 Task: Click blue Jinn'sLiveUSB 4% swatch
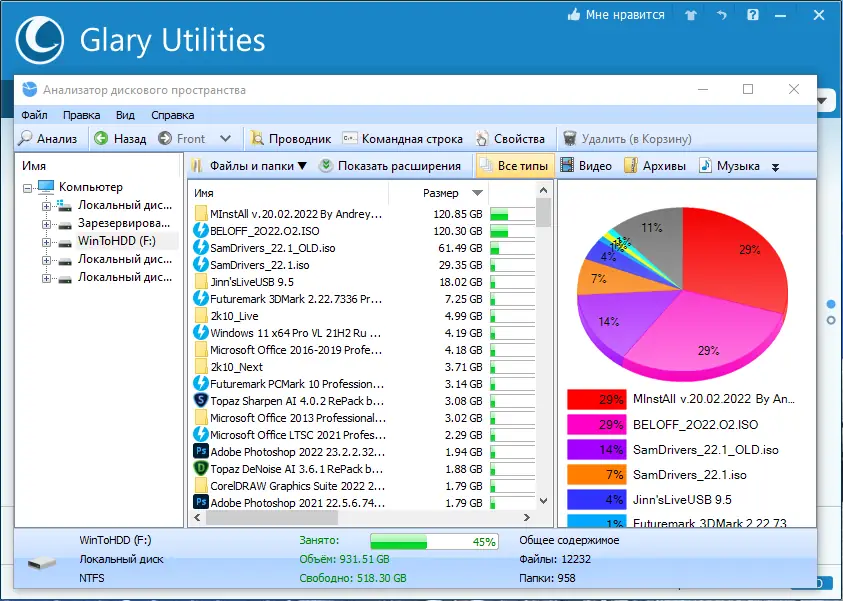596,500
